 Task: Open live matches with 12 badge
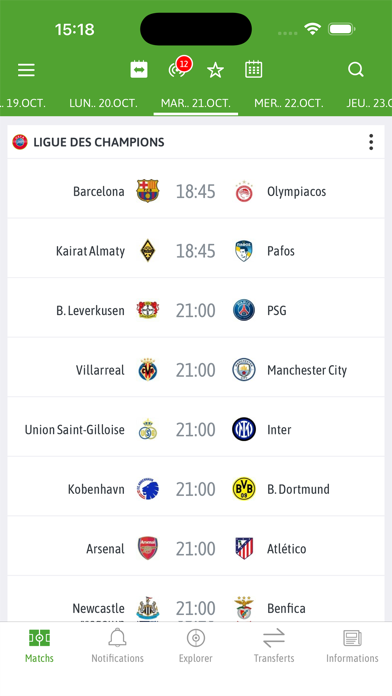pyautogui.click(x=179, y=68)
